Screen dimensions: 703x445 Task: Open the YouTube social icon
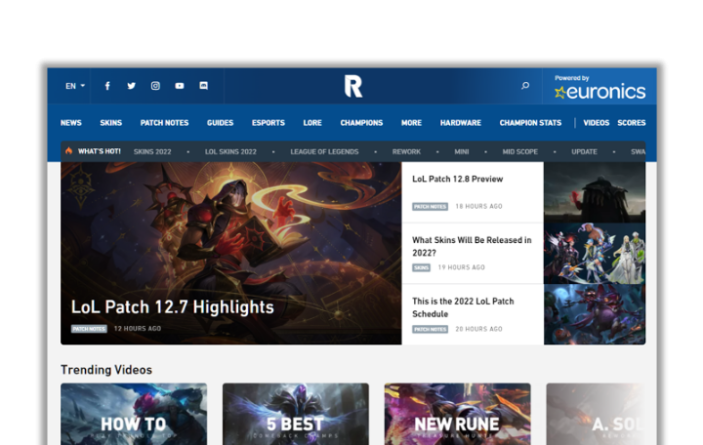pyautogui.click(x=179, y=86)
